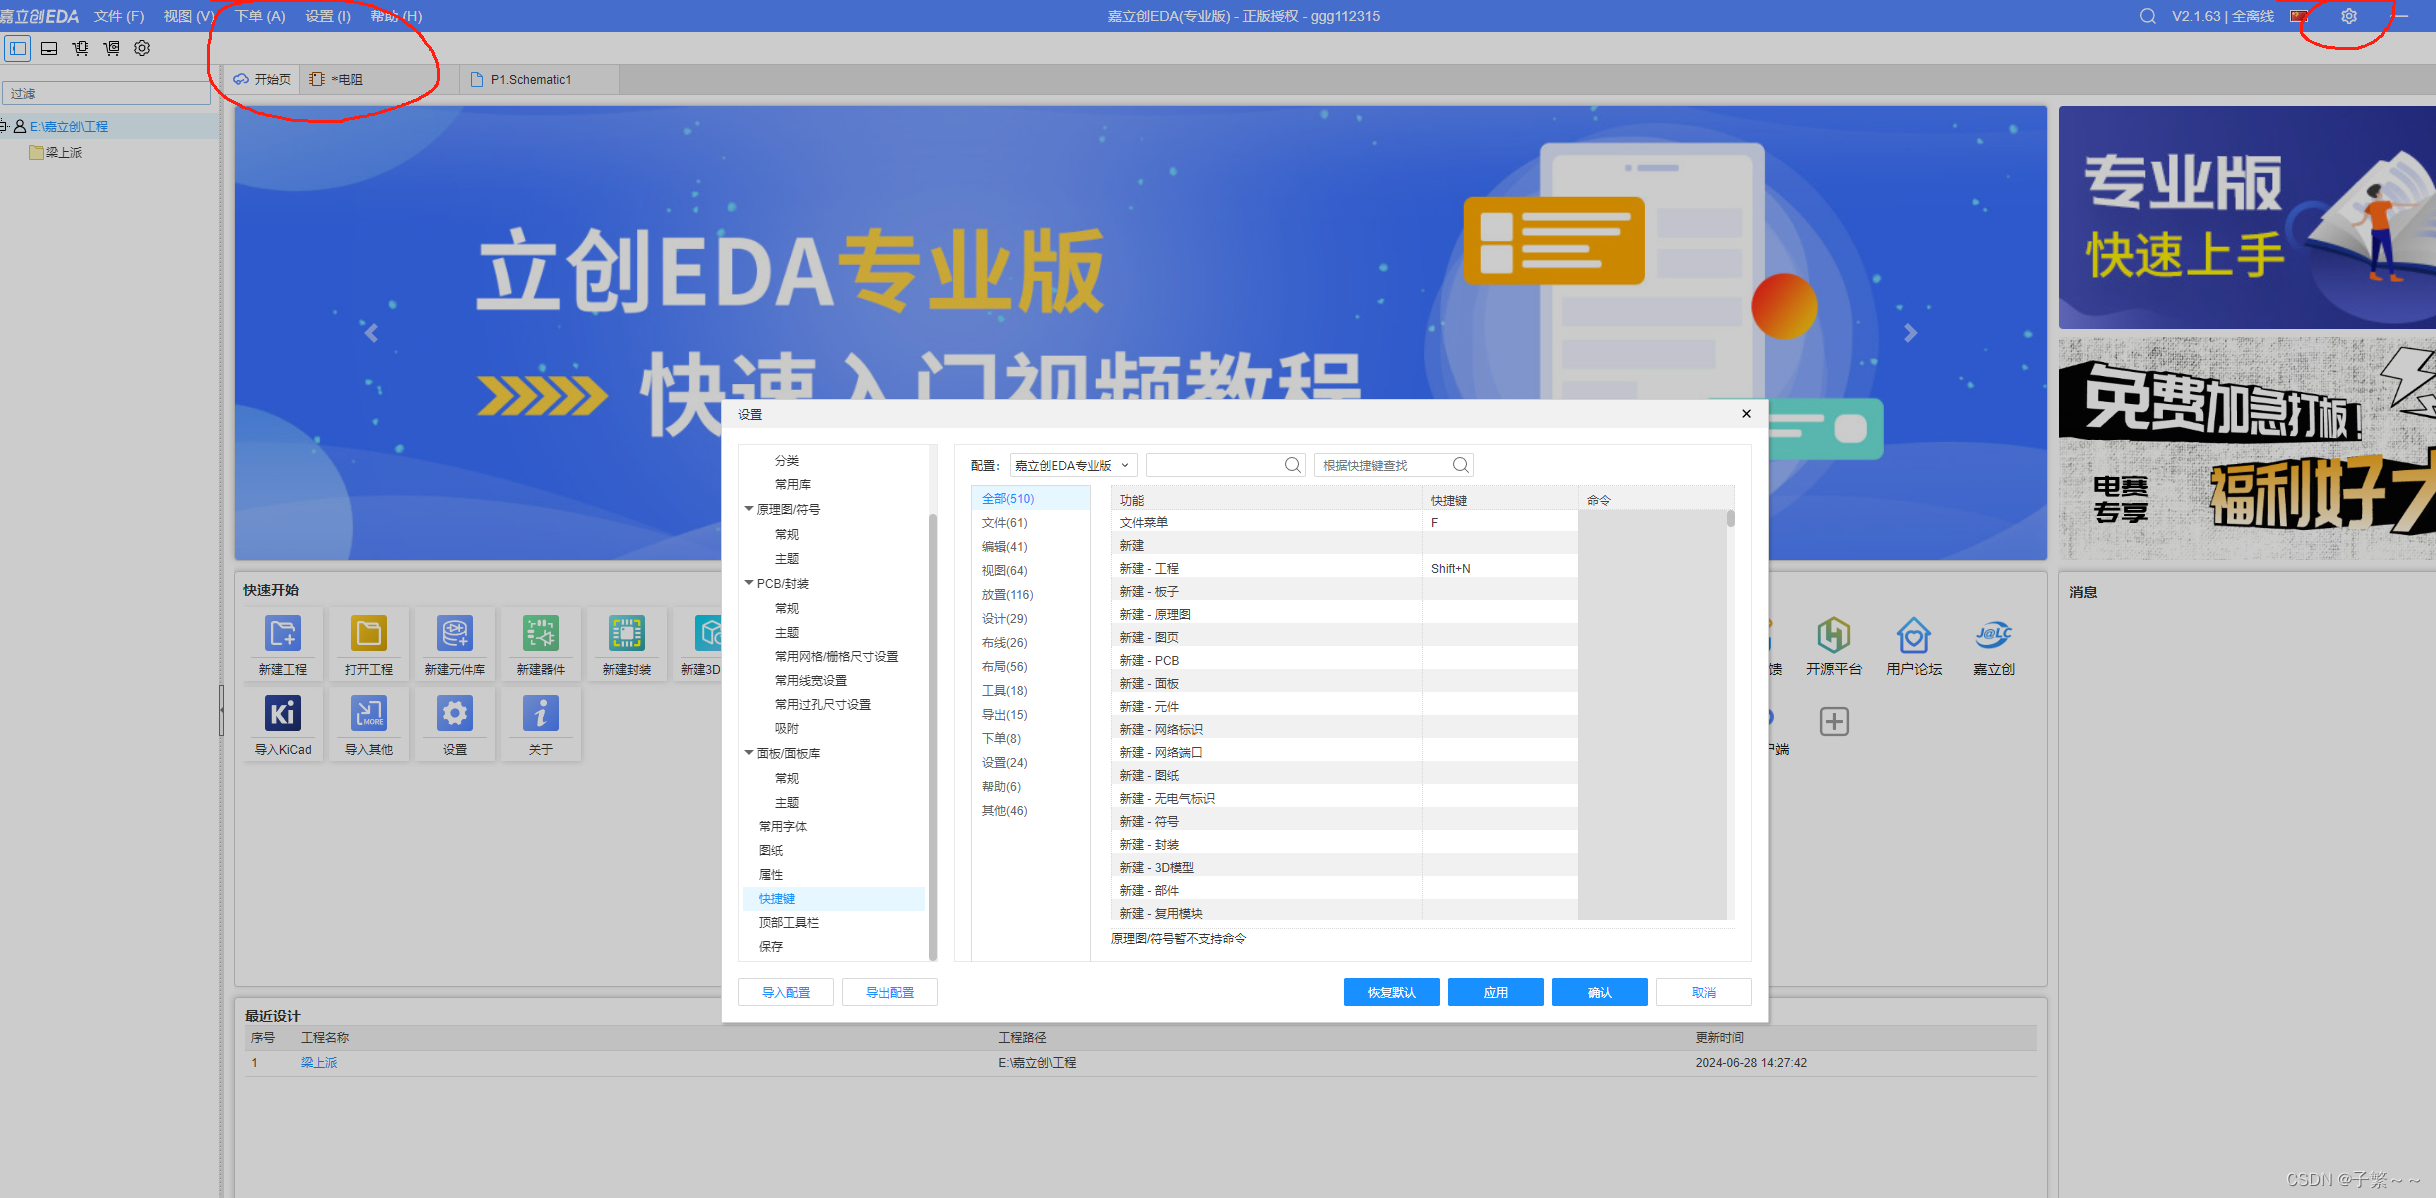Image resolution: width=2436 pixels, height=1198 pixels.
Task: Click the 导出配置 (Export Config) button
Action: coord(889,992)
